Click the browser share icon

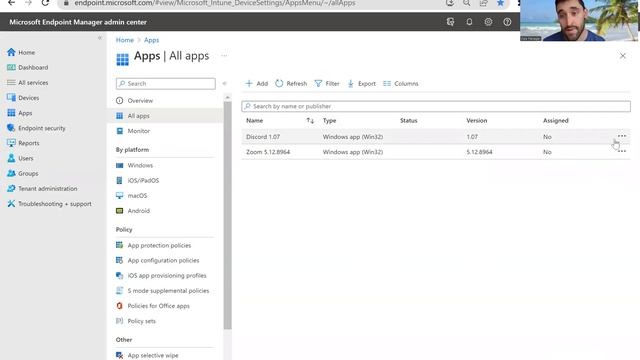click(x=483, y=3)
